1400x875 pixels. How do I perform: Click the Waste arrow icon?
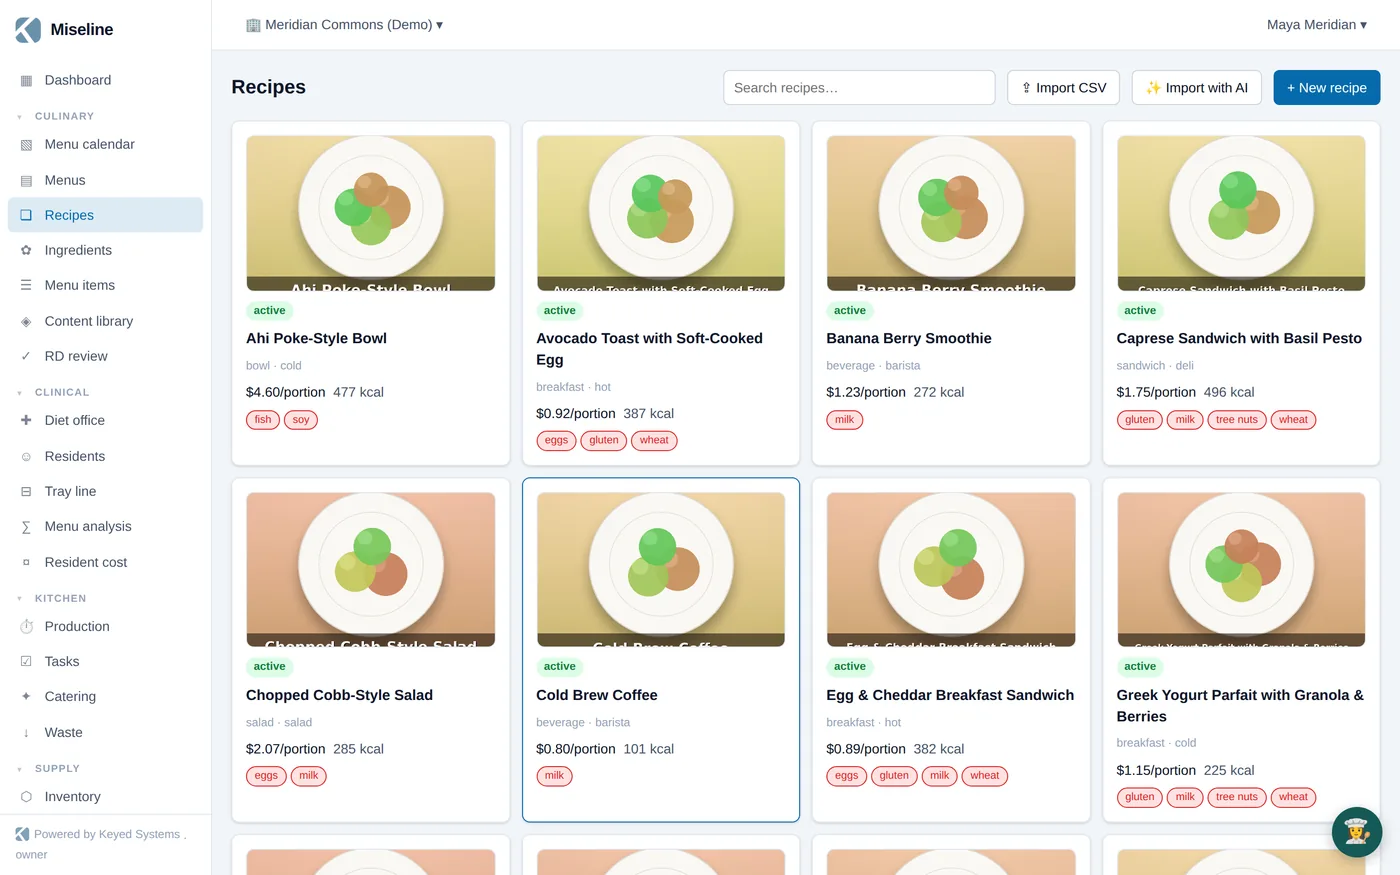tap(26, 732)
